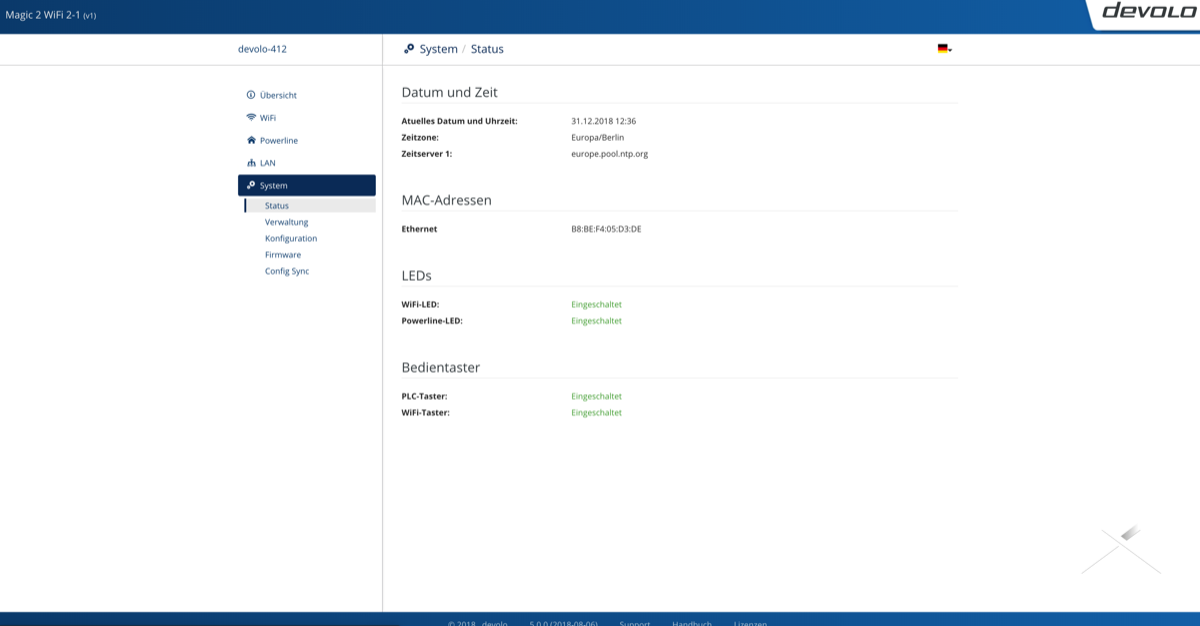The image size is (1200, 626).
Task: Click the WiFi-LED Eingeschaltet status value
Action: point(596,304)
